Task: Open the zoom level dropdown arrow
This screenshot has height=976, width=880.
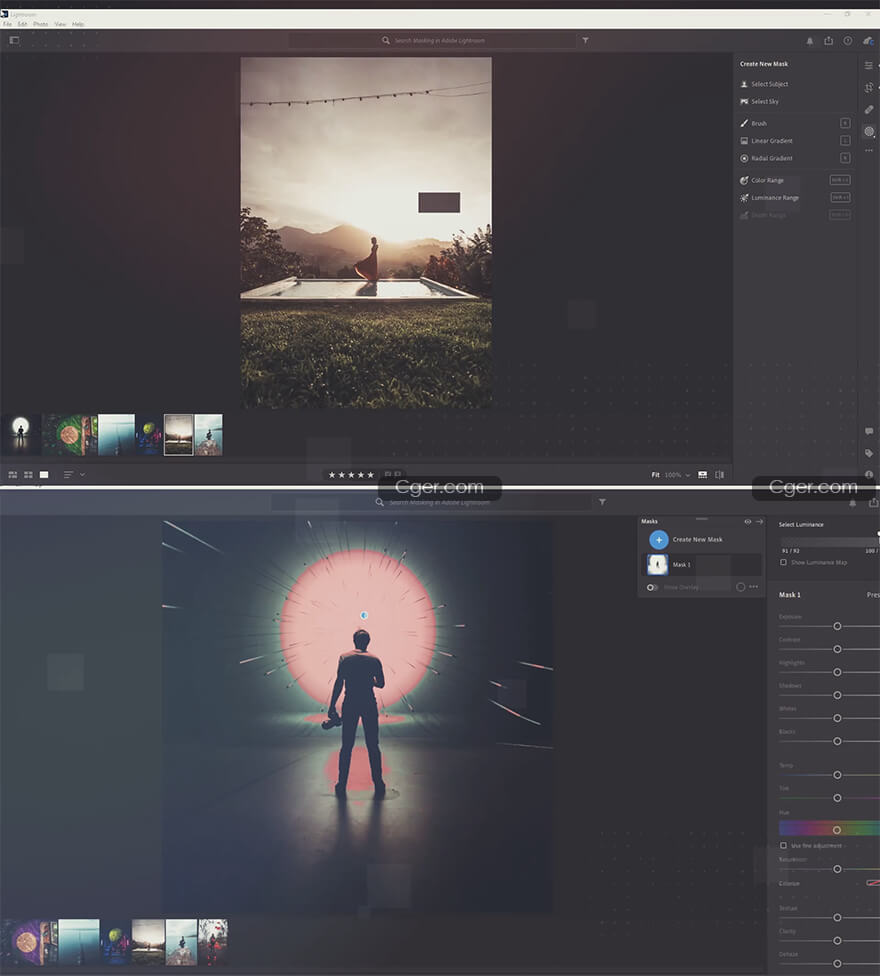Action: 688,476
